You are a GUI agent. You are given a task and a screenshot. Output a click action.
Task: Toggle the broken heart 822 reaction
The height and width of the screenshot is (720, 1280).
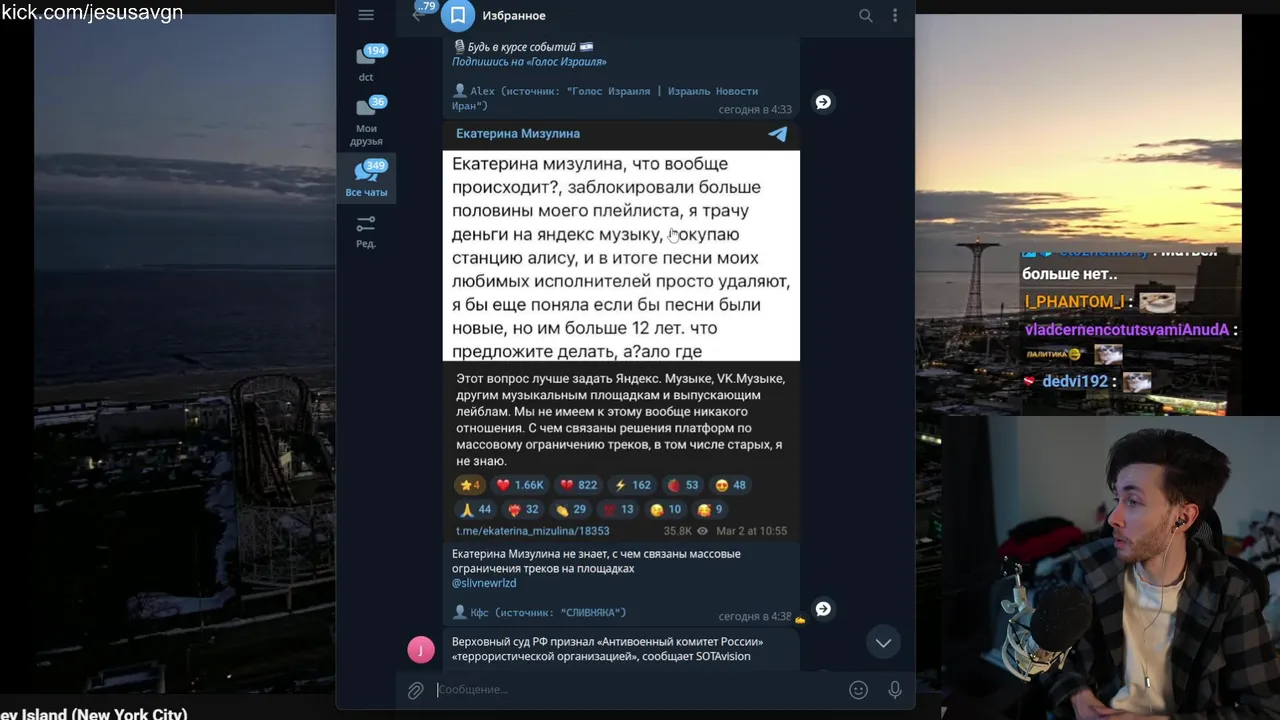pos(578,485)
